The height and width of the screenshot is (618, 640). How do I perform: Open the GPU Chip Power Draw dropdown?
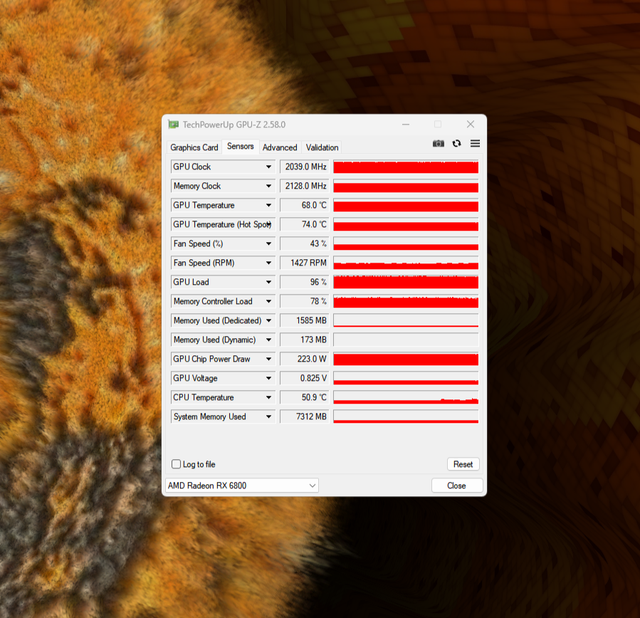point(269,359)
